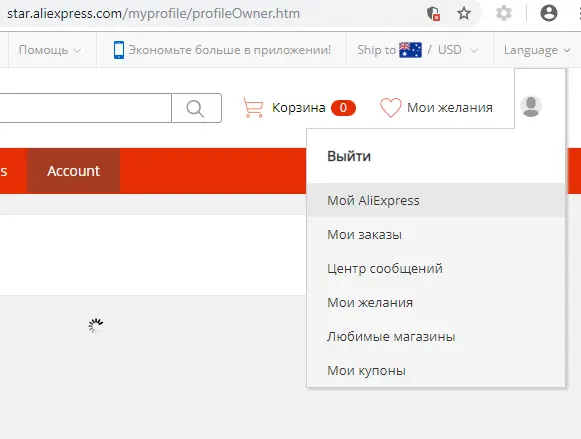Viewport: 581px width, 439px height.
Task: Click the blue mobile phone app icon
Action: click(119, 50)
